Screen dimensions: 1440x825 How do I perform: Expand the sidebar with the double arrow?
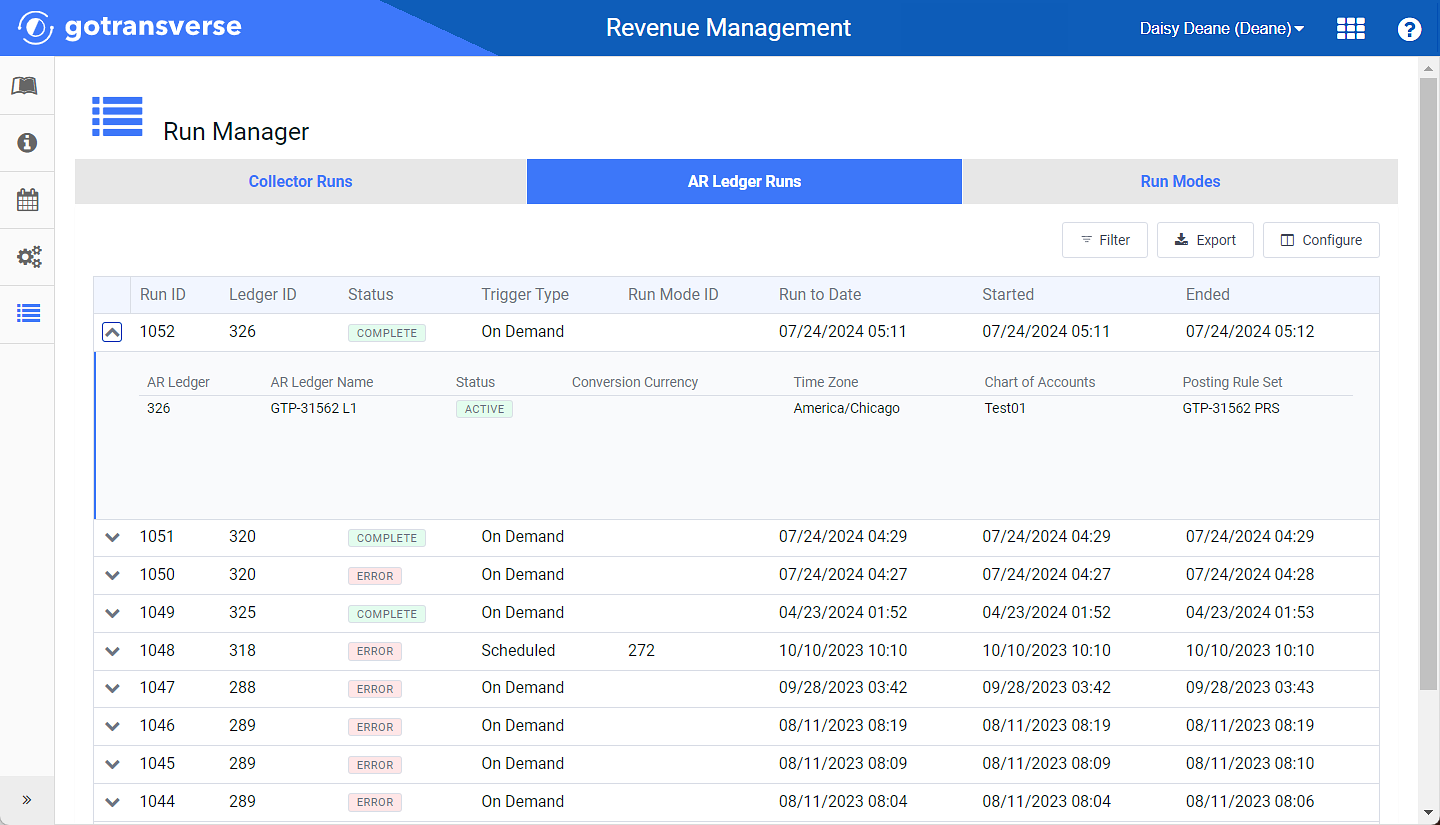[27, 800]
